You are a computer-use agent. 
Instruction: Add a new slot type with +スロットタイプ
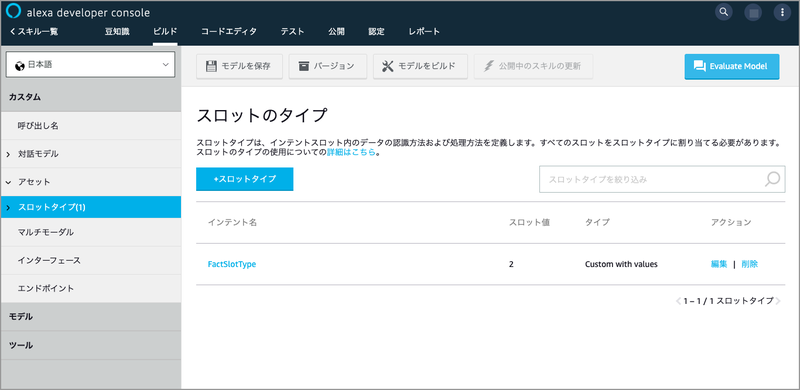click(244, 179)
